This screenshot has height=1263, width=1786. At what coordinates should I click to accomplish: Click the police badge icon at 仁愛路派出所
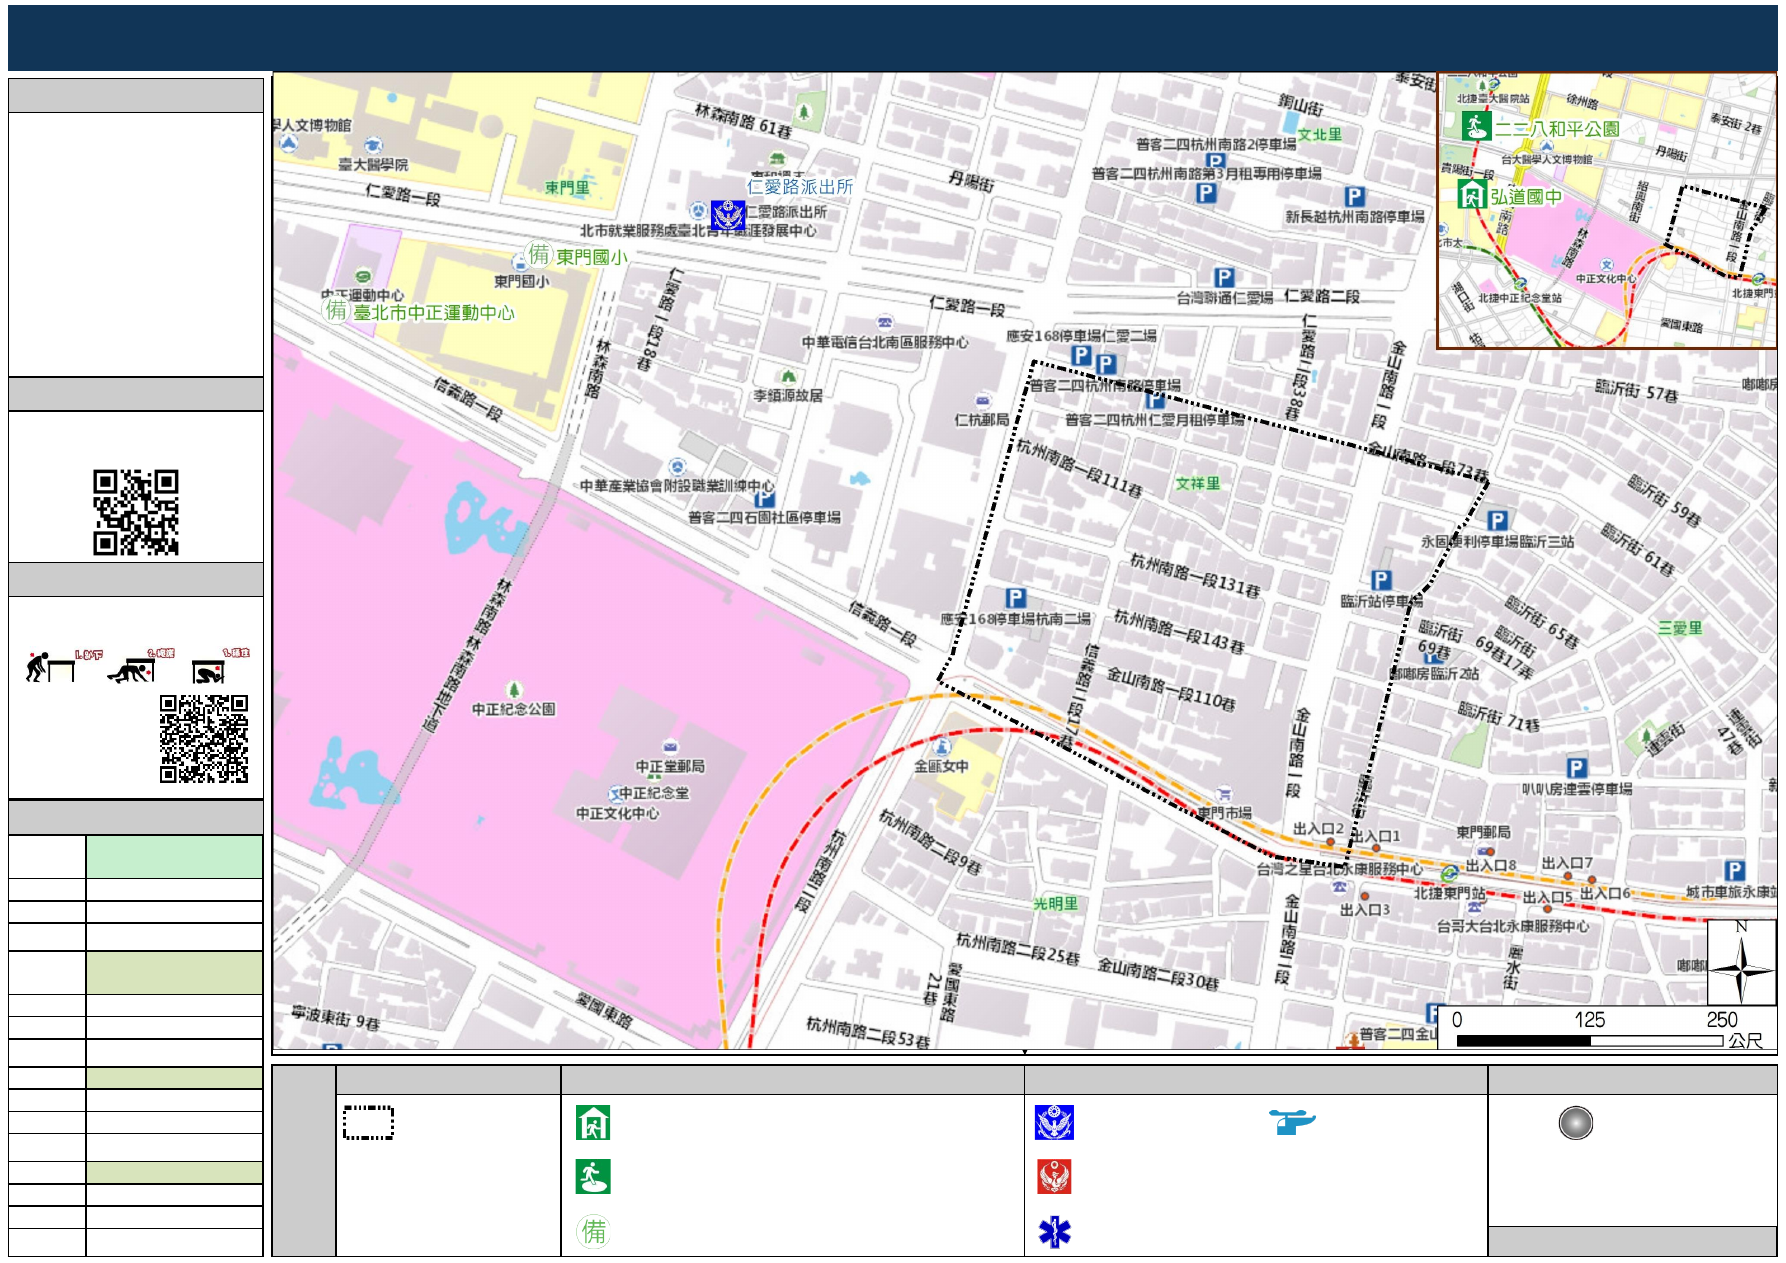728,215
